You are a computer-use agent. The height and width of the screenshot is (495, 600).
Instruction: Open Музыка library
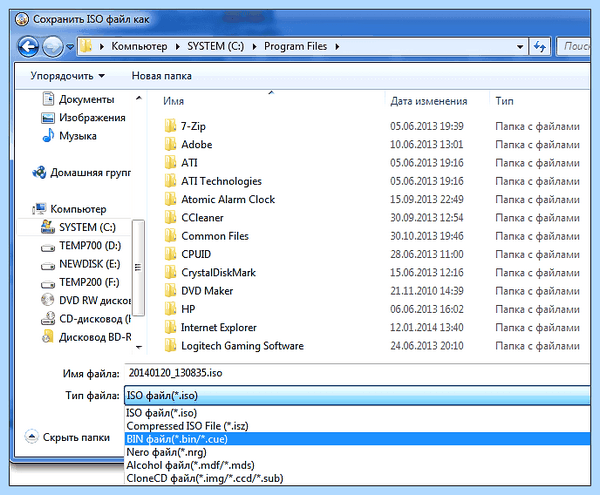pyautogui.click(x=69, y=136)
